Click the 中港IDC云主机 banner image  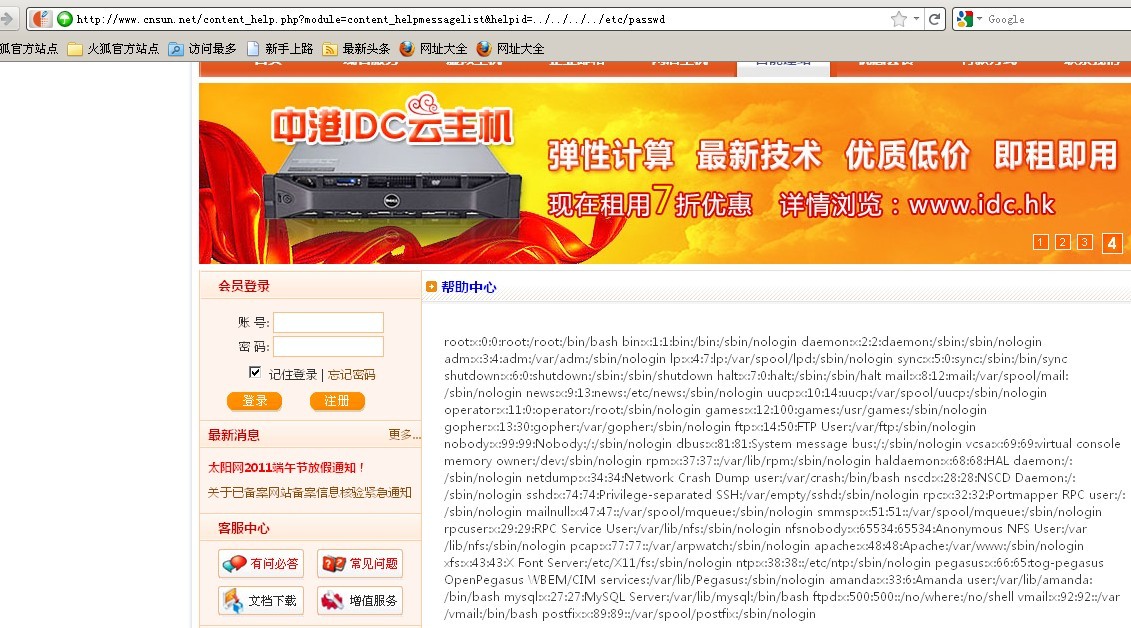click(x=664, y=174)
